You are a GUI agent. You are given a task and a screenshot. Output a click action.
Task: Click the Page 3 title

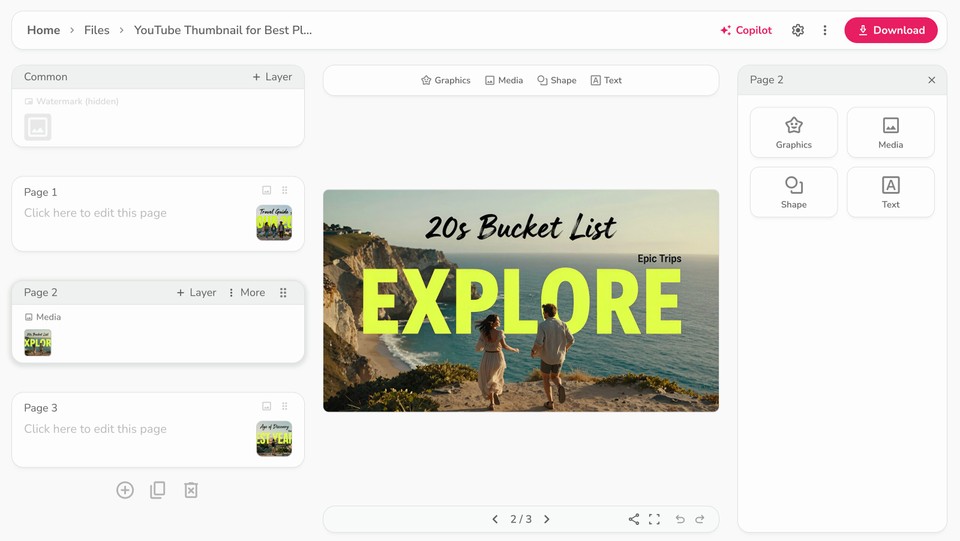[40, 408]
